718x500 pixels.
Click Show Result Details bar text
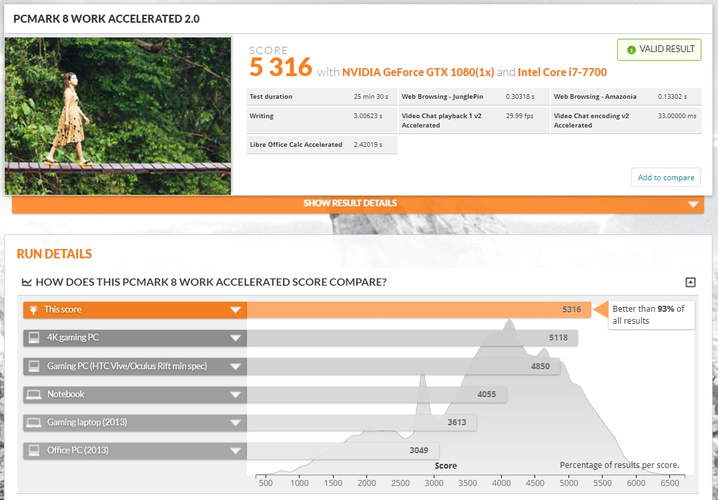coord(350,203)
